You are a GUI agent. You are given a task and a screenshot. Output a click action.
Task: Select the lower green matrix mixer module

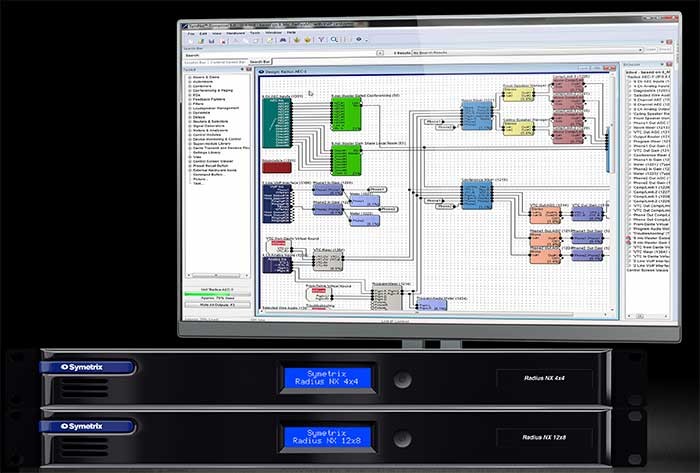[x=346, y=160]
